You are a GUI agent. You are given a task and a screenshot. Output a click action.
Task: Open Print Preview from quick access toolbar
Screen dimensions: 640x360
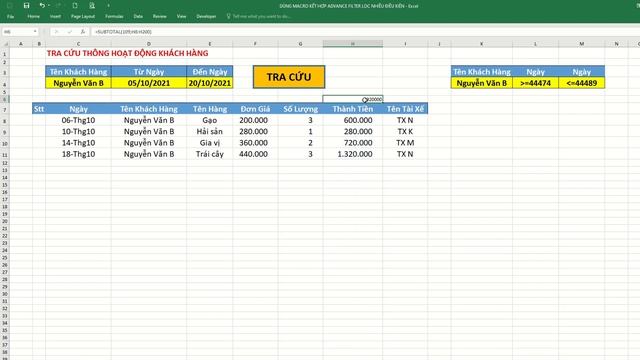click(92, 6)
